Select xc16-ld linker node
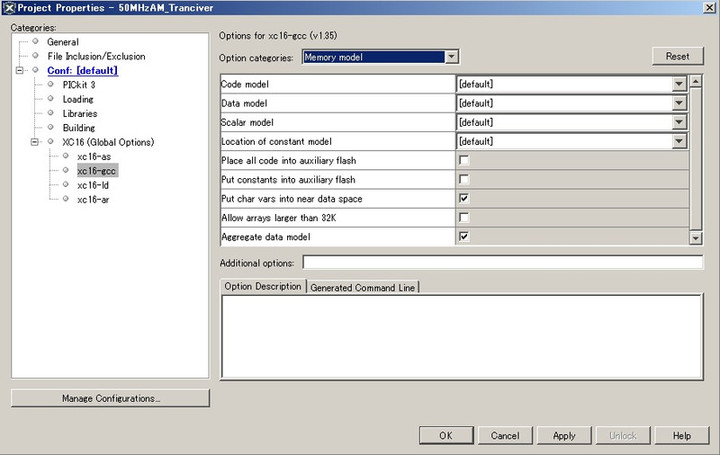 click(93, 185)
